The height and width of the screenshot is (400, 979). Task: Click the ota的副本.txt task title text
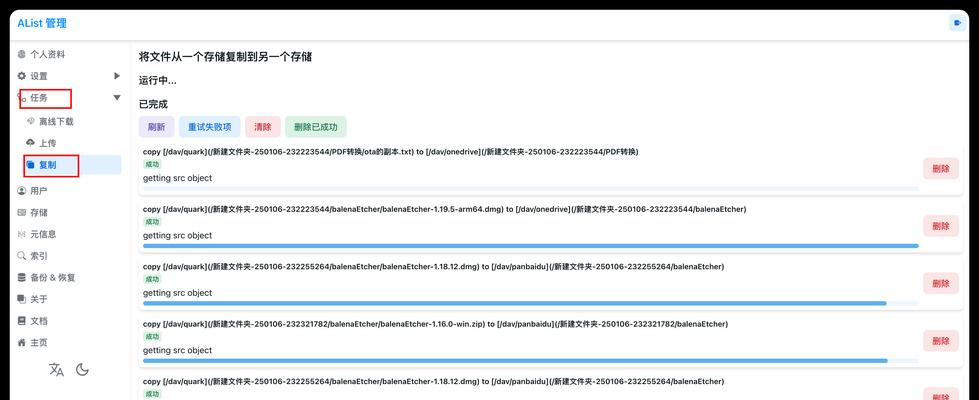point(390,152)
